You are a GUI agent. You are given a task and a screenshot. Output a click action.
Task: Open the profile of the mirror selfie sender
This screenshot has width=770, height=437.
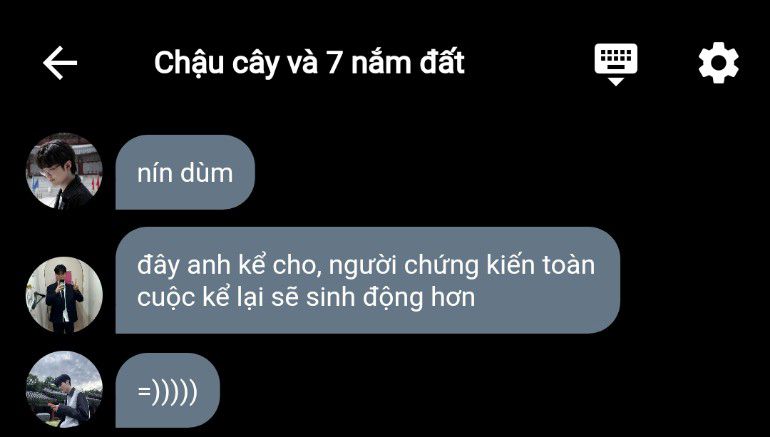click(x=64, y=295)
